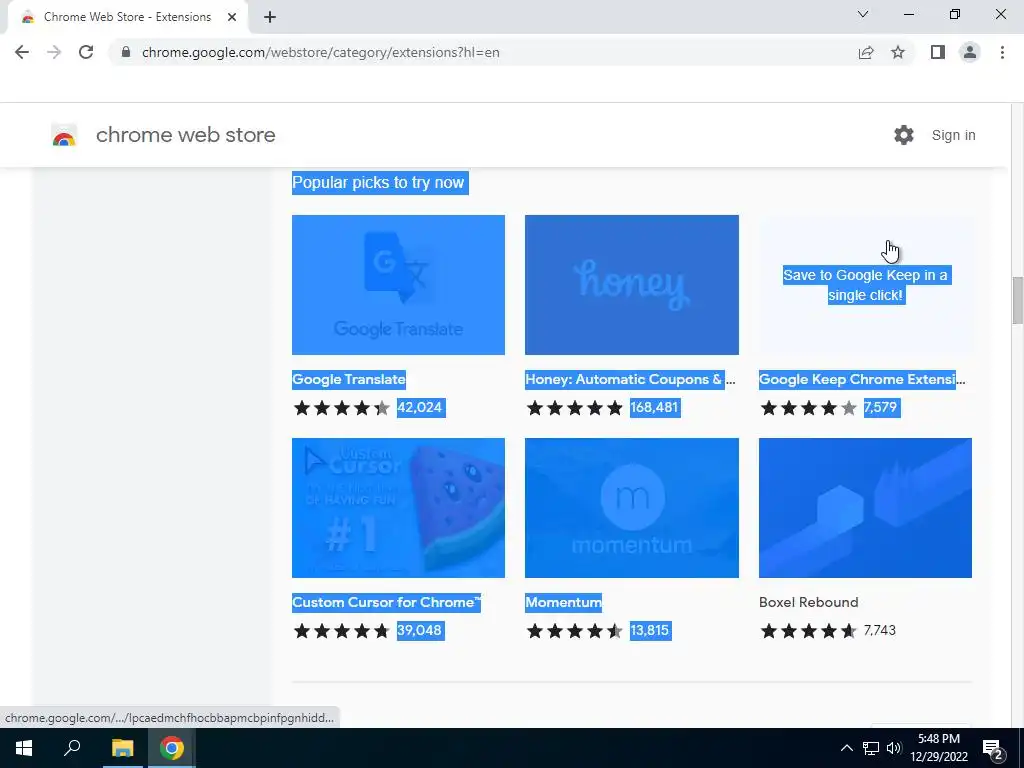Click the Momentum star rating

(x=575, y=631)
